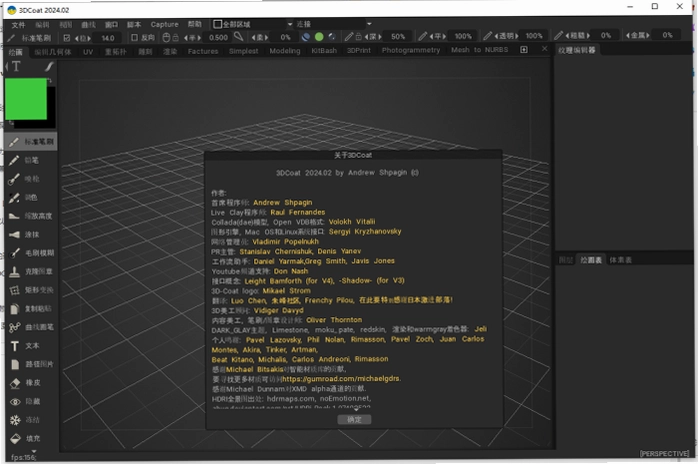Select the 隐藏 hide tool eye icon
The width and height of the screenshot is (698, 464).
click(15, 402)
